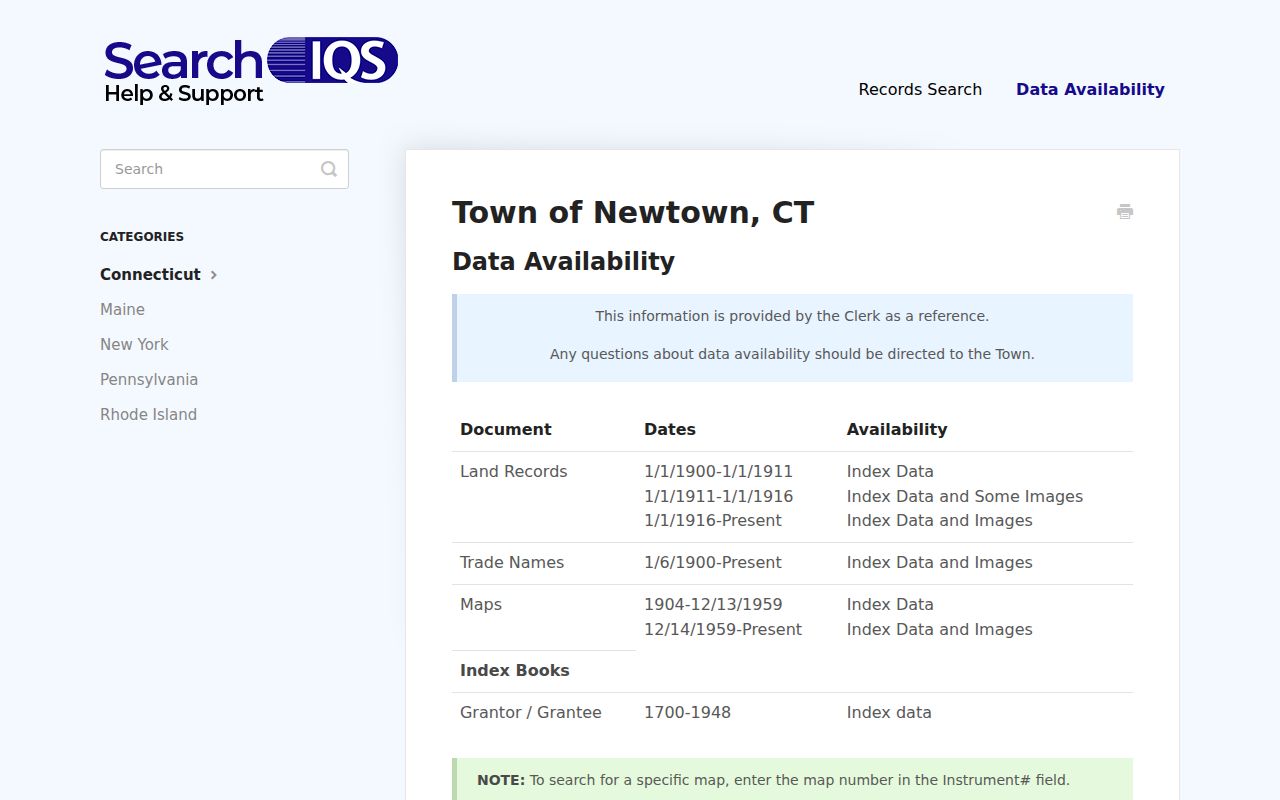Click the NOTE about map number search
This screenshot has height=800, width=1280.
point(773,780)
